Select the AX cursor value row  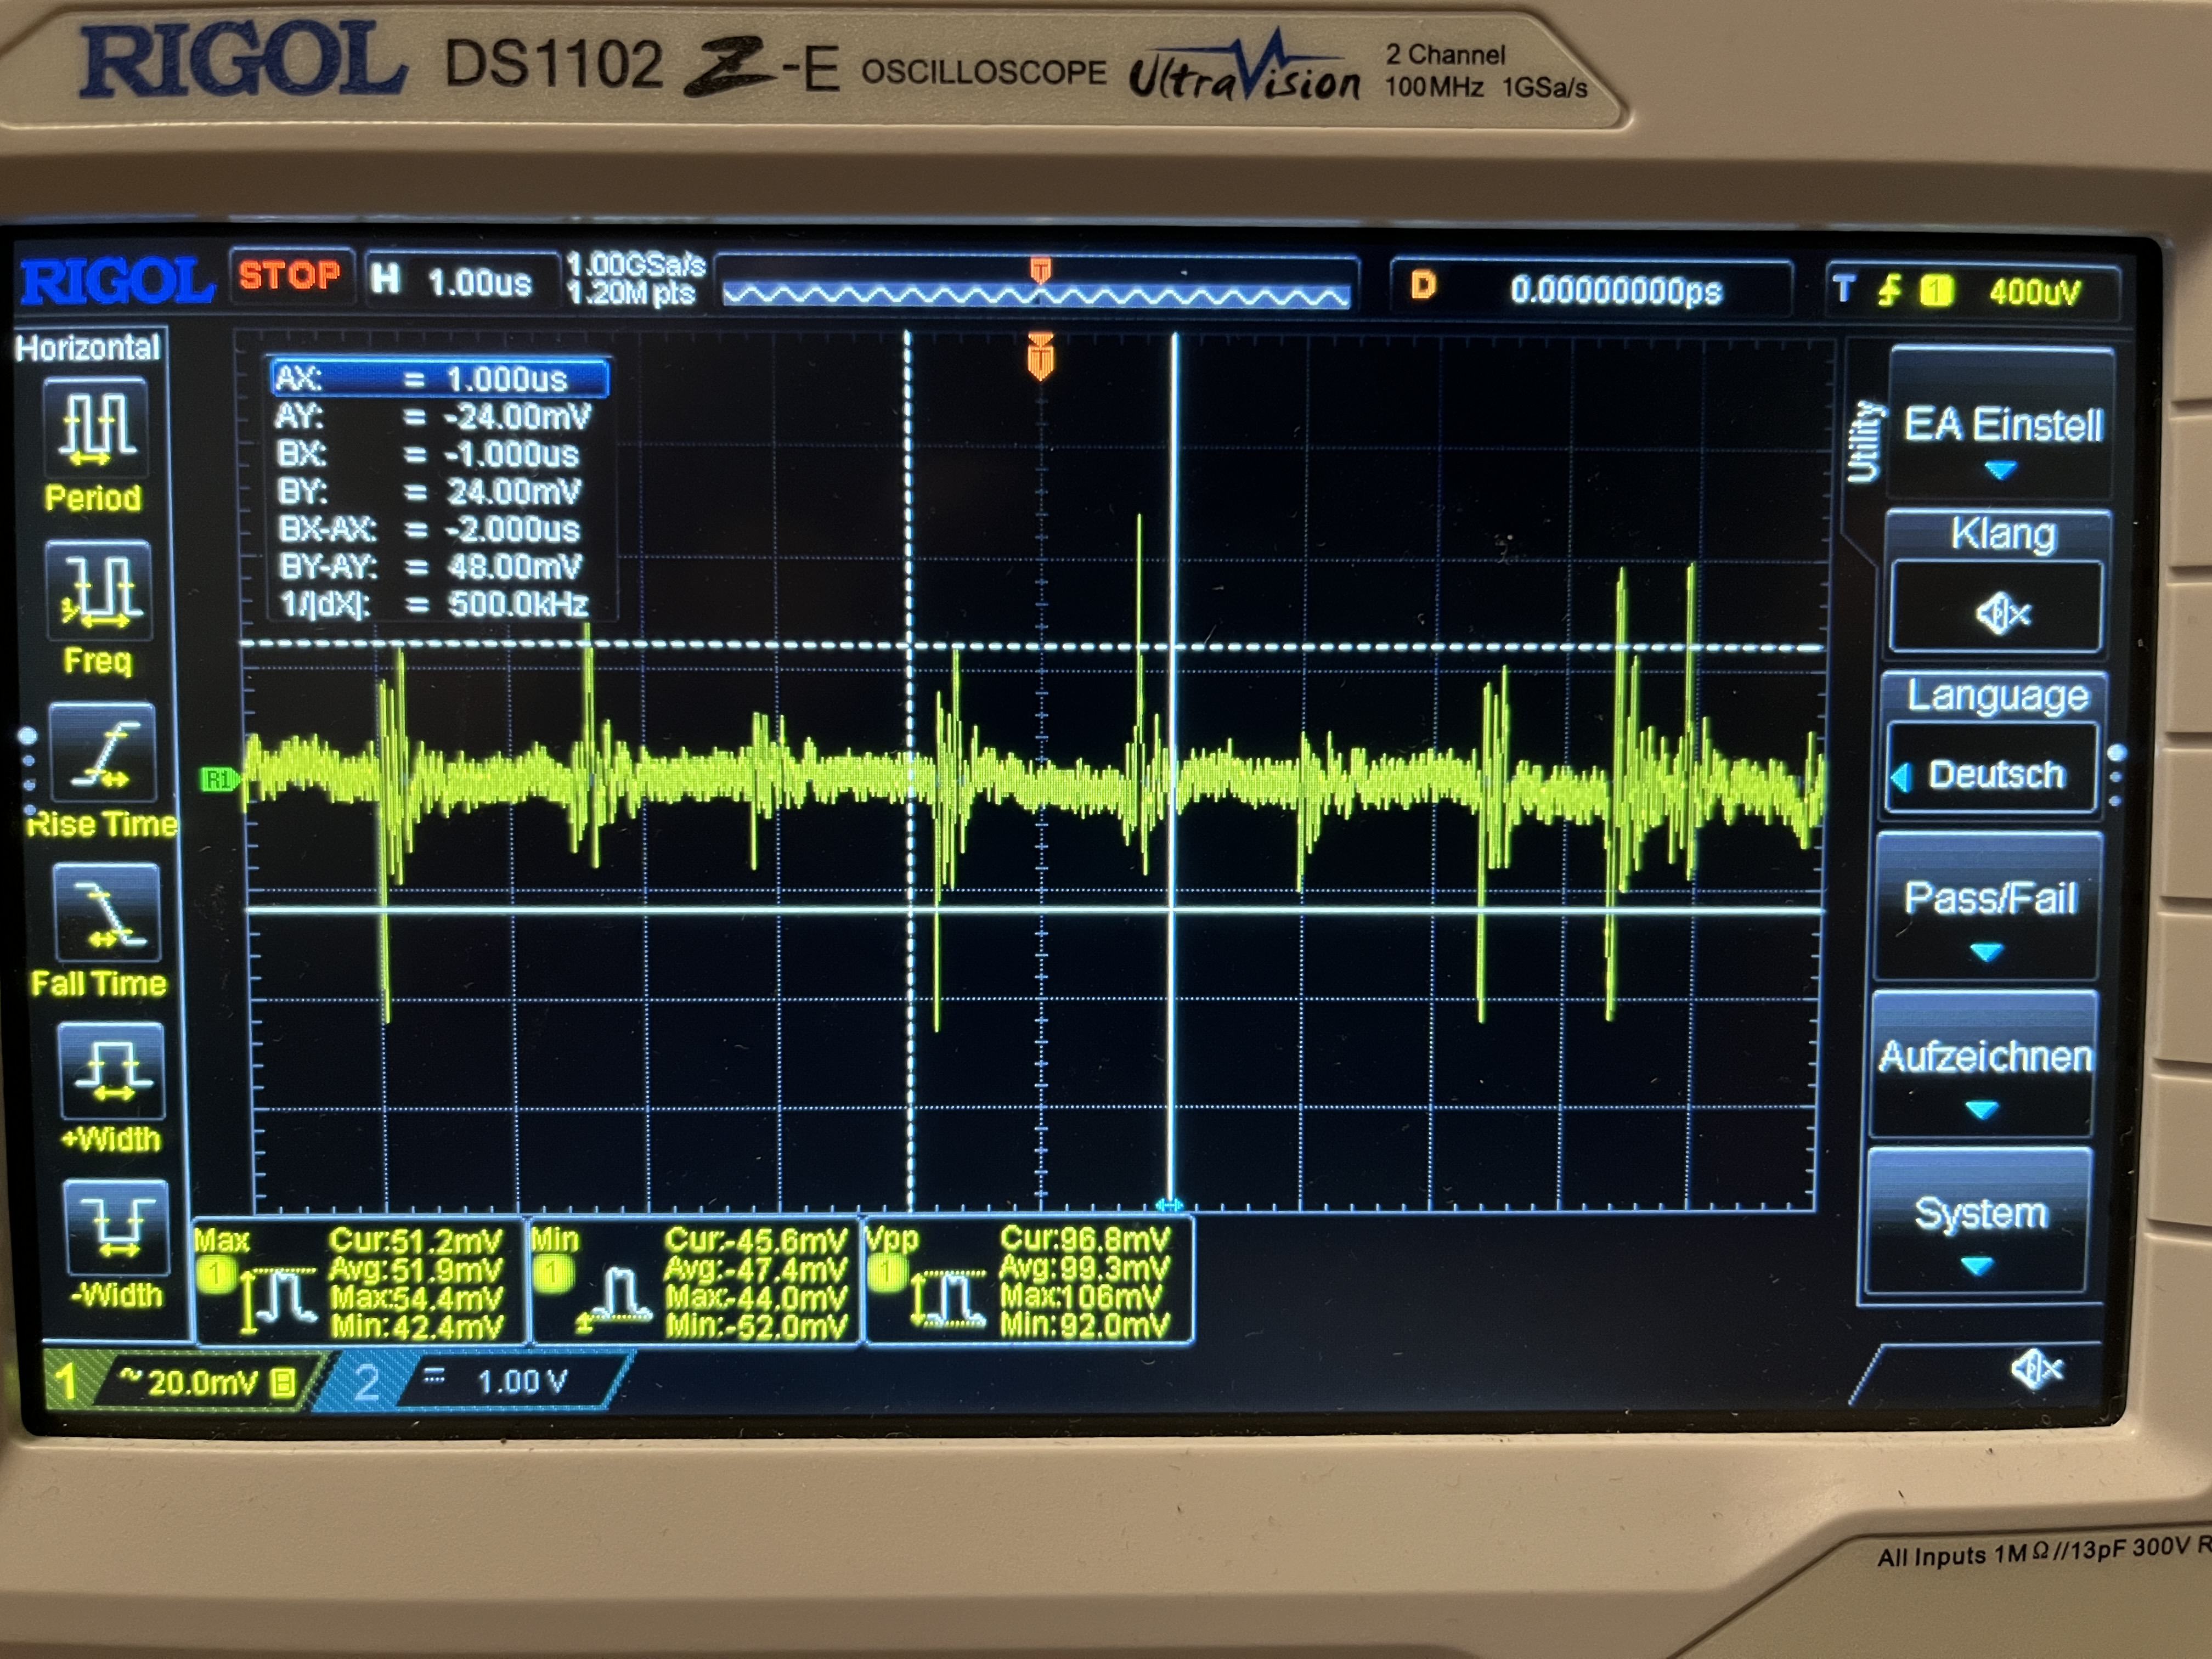pos(440,378)
